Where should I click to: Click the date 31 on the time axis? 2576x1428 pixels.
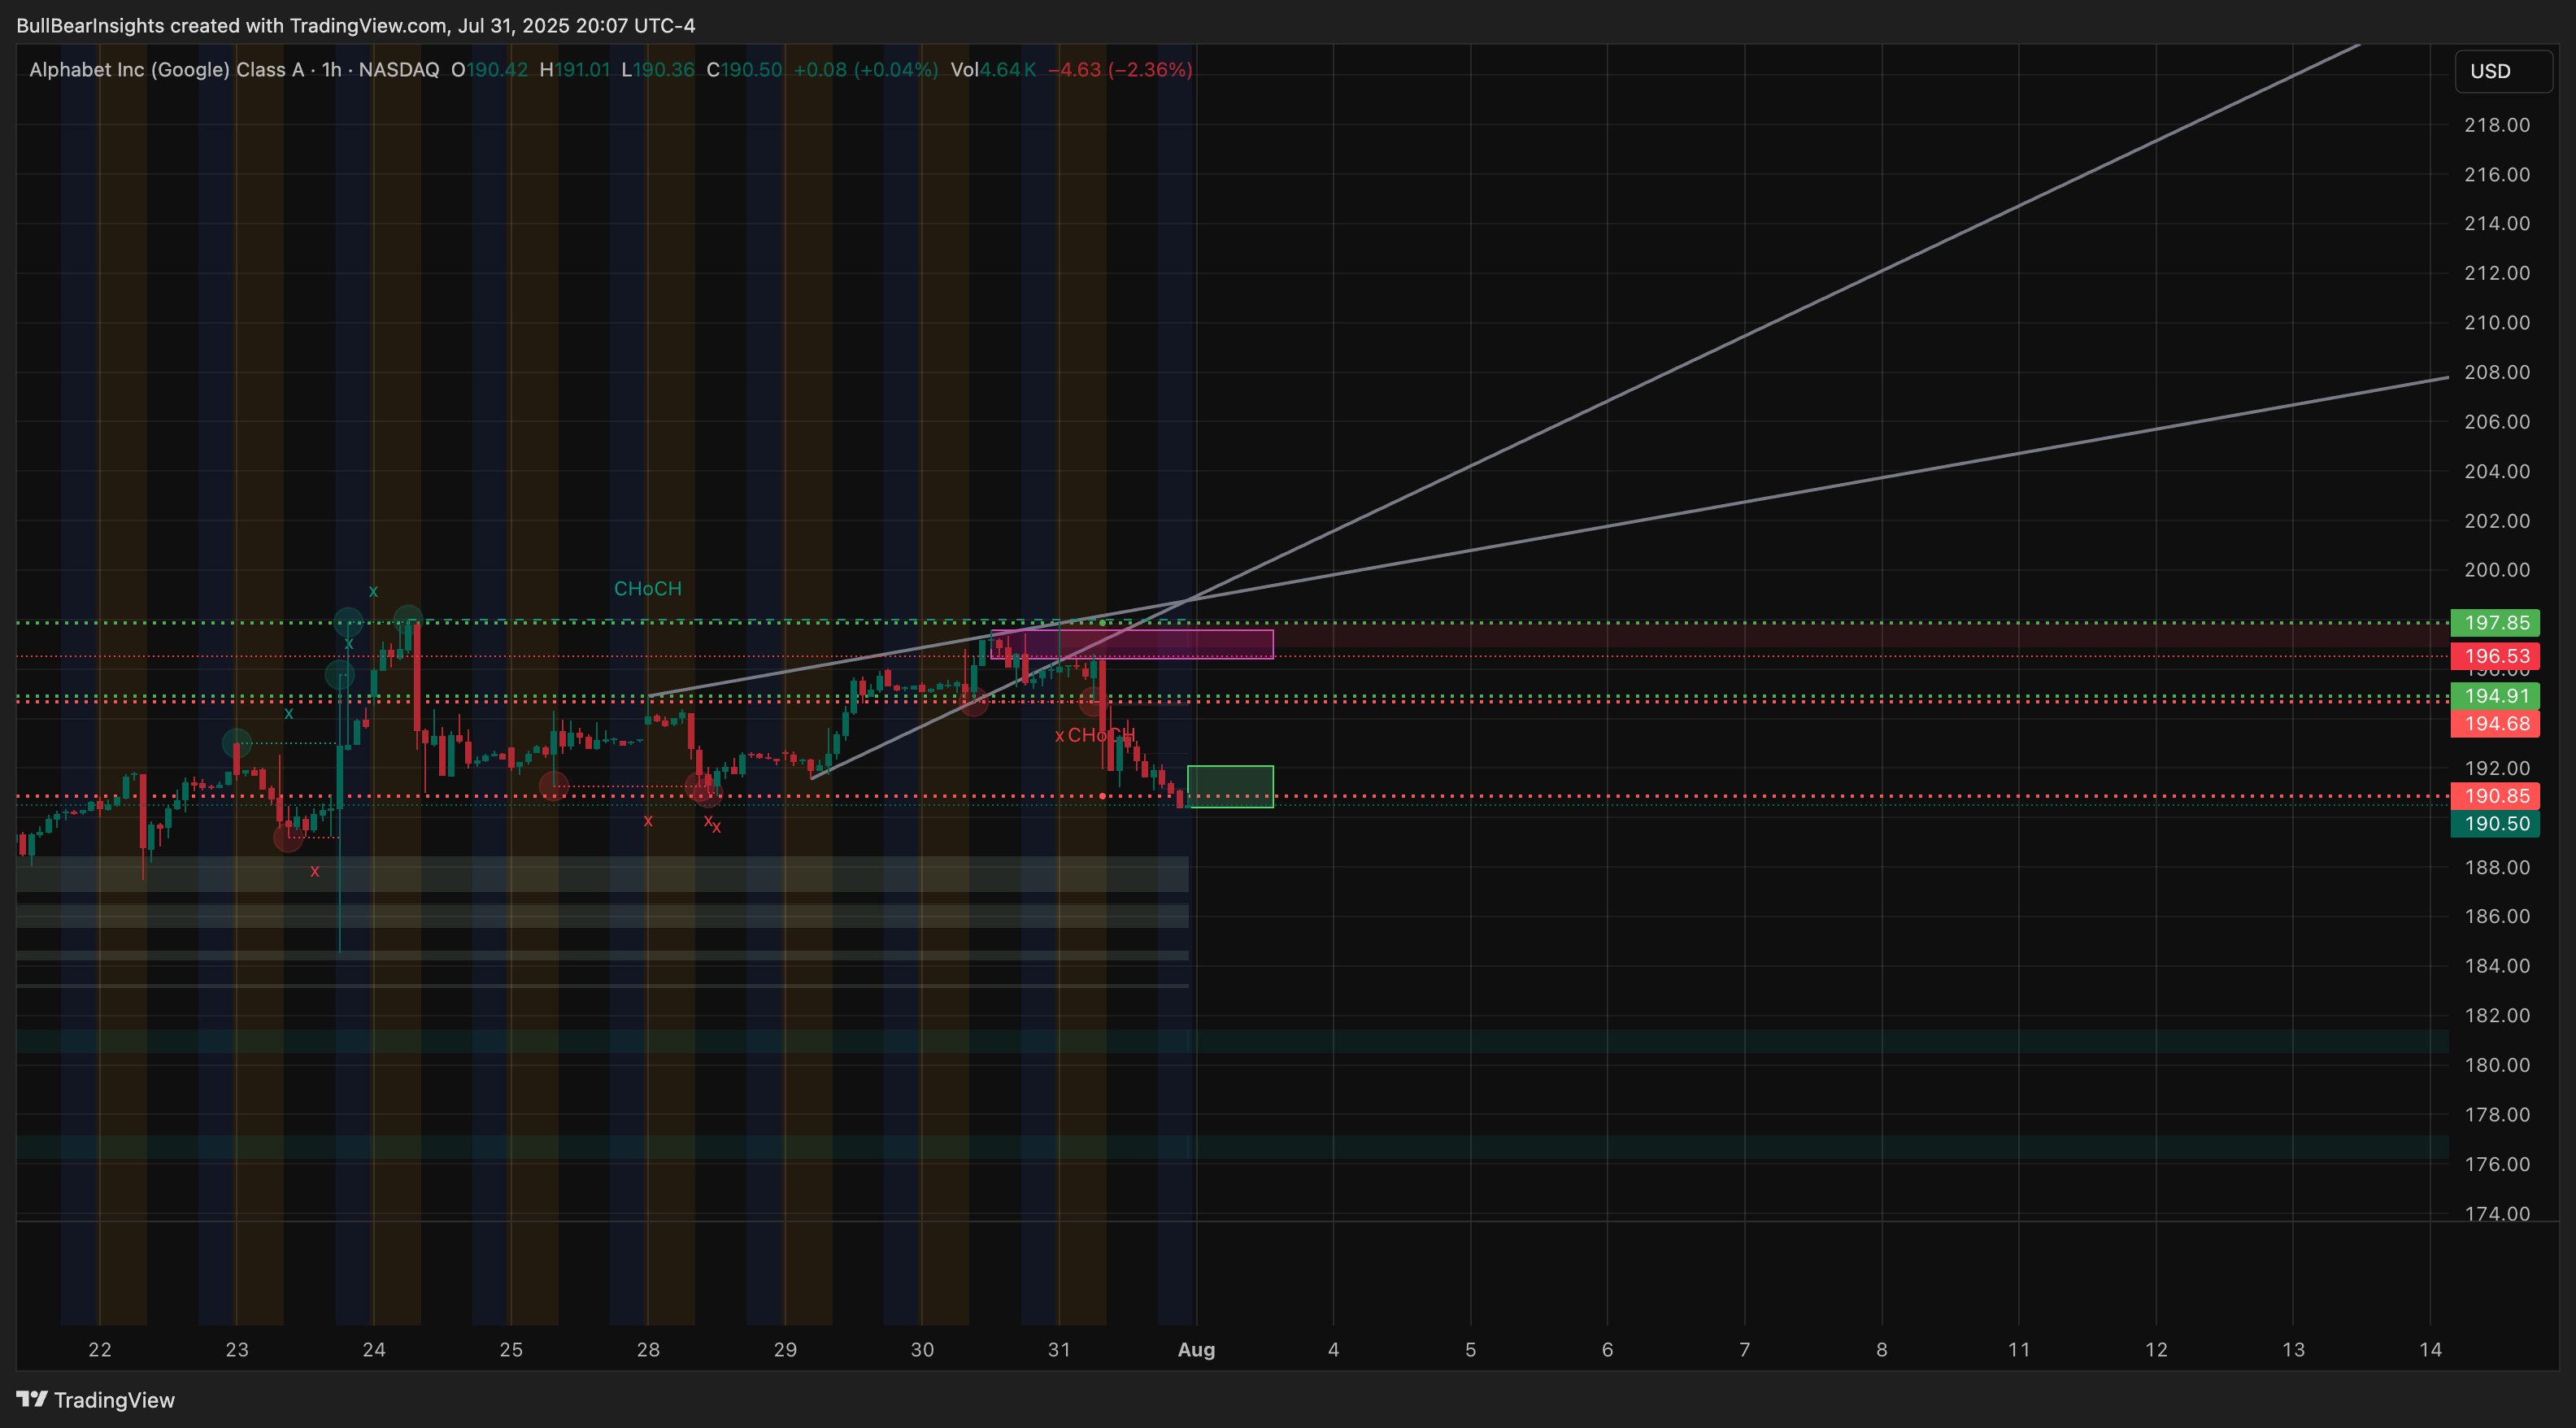[x=1059, y=1350]
